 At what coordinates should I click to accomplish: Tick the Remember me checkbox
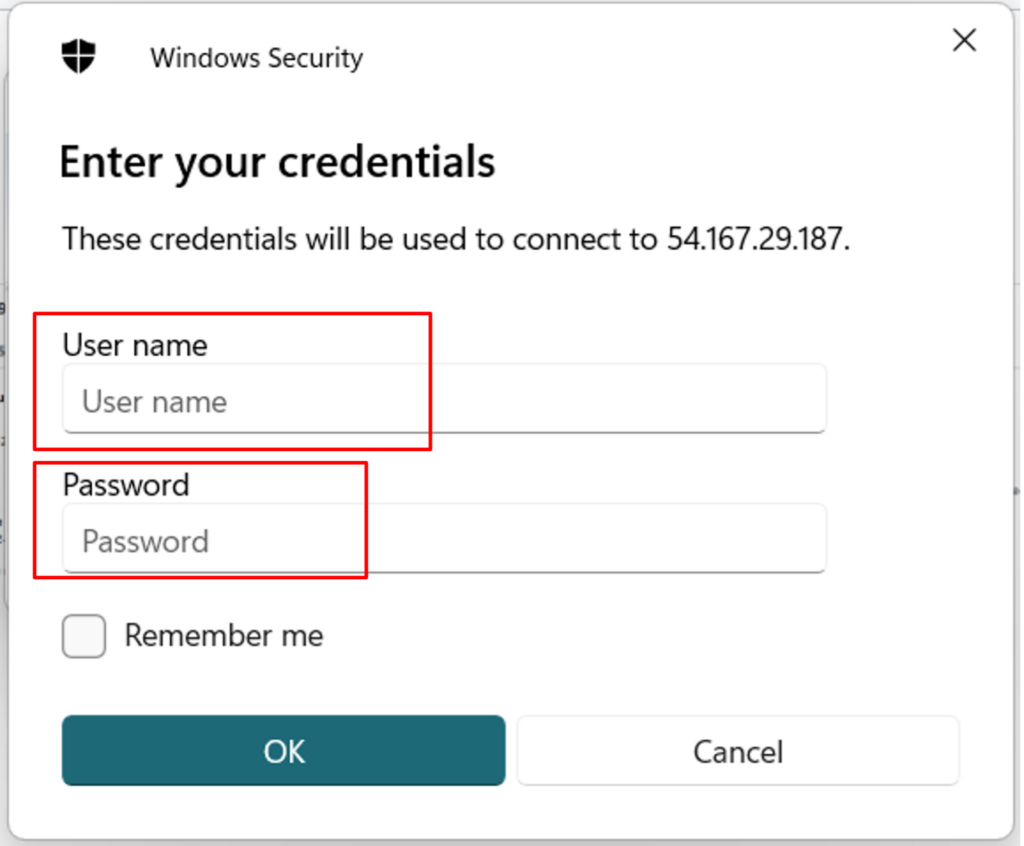(84, 636)
